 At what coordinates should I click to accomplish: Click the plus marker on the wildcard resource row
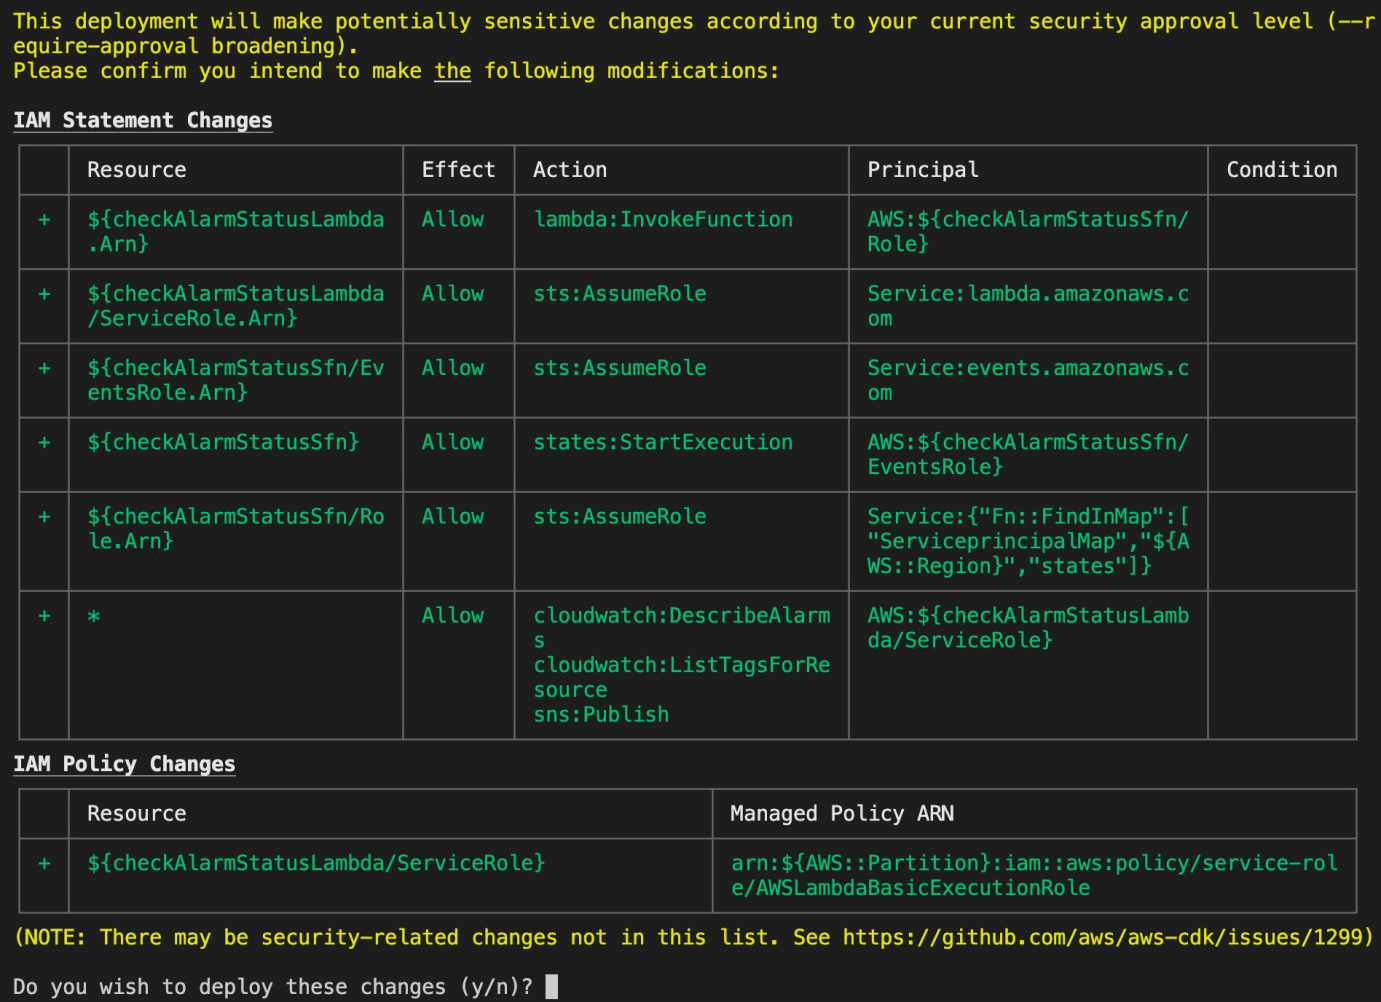tap(44, 616)
